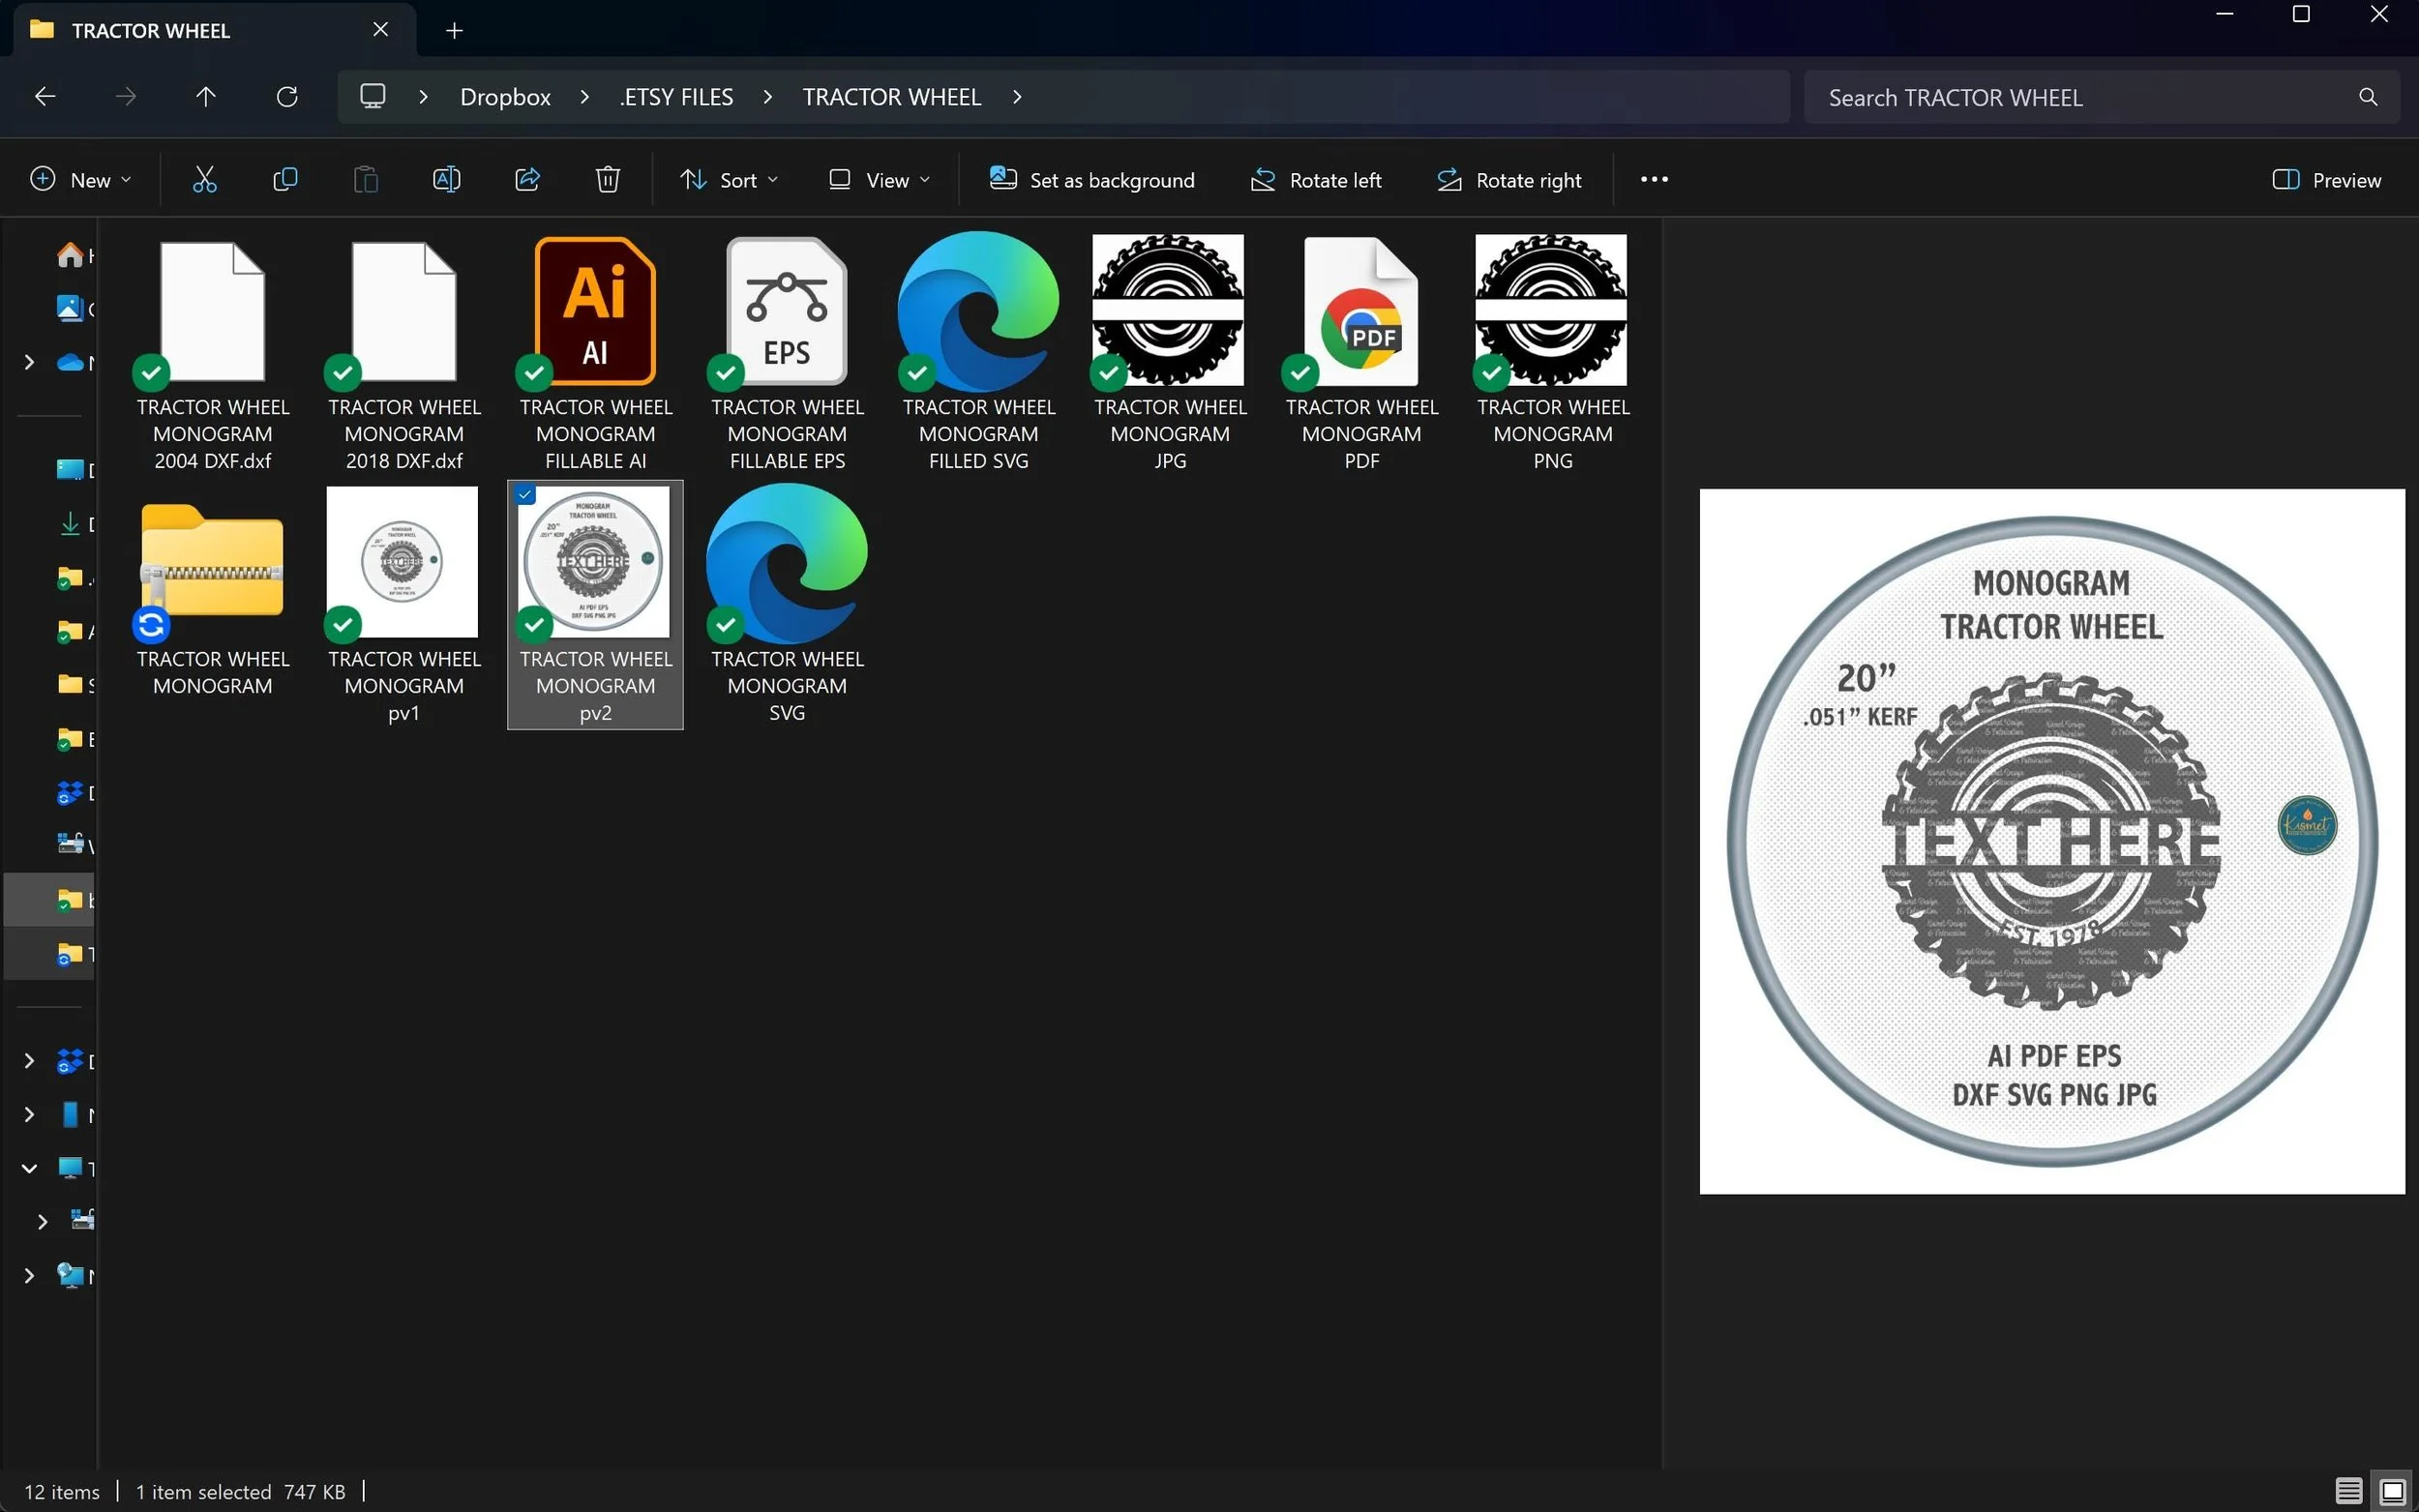Viewport: 2419px width, 1512px height.
Task: Open the View dropdown menu
Action: coord(879,180)
